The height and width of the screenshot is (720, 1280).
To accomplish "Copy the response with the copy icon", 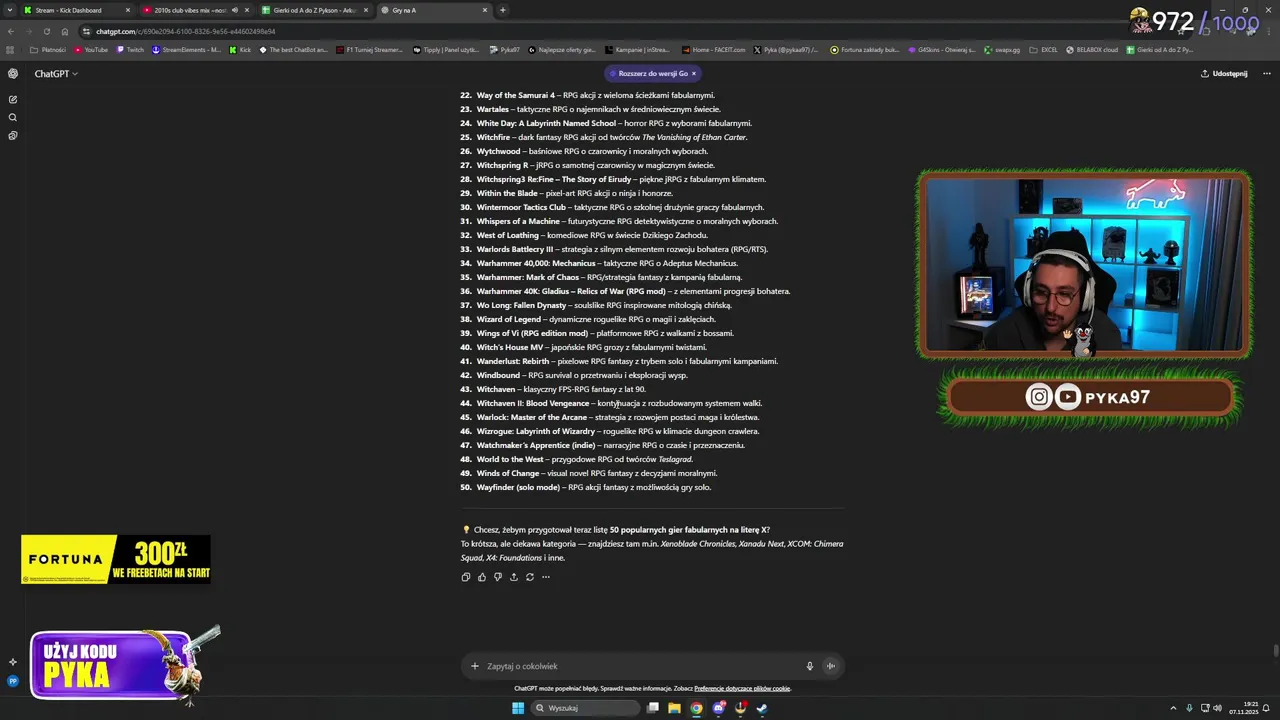I will coord(466,577).
